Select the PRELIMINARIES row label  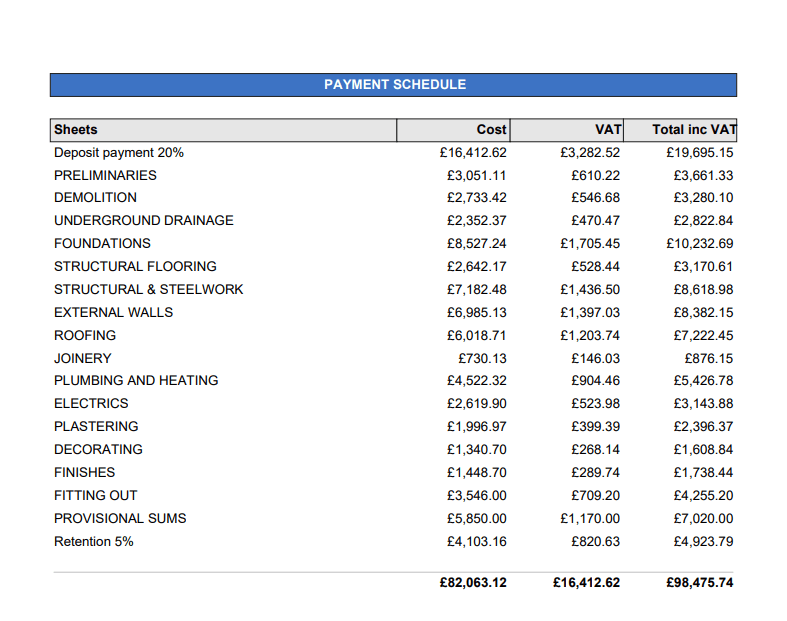click(105, 175)
